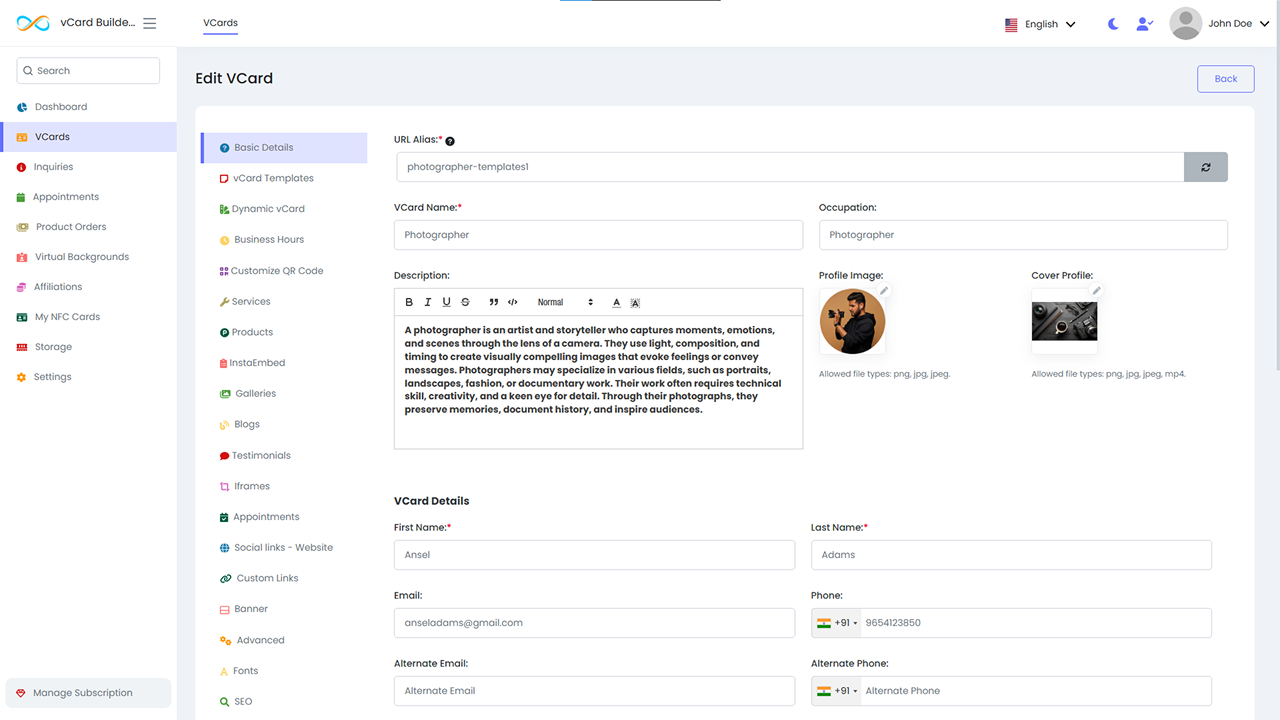Open the vCard Templates section

pyautogui.click(x=273, y=178)
